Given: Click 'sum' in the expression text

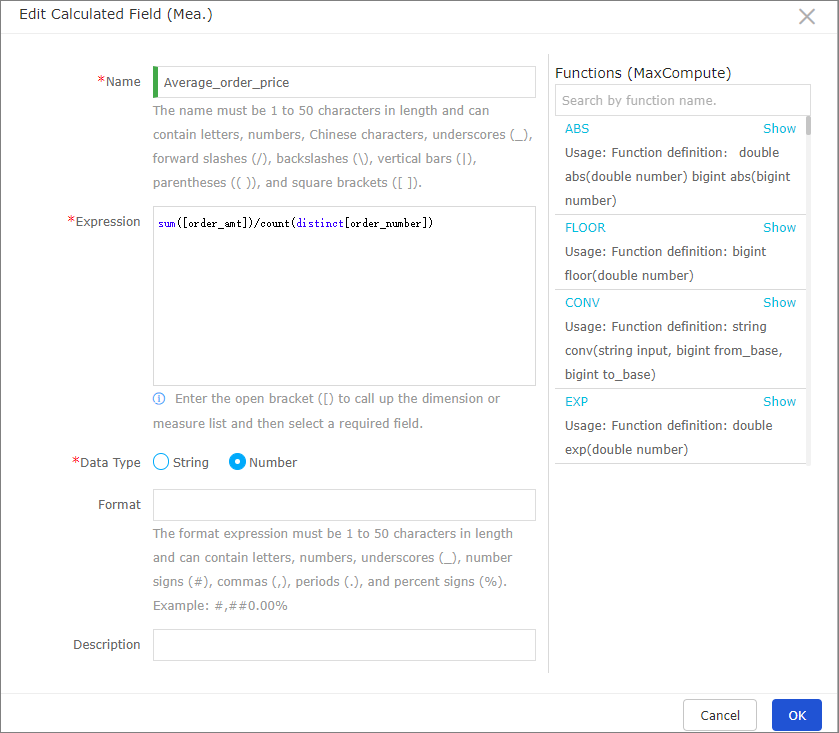Looking at the screenshot, I should (x=167, y=223).
